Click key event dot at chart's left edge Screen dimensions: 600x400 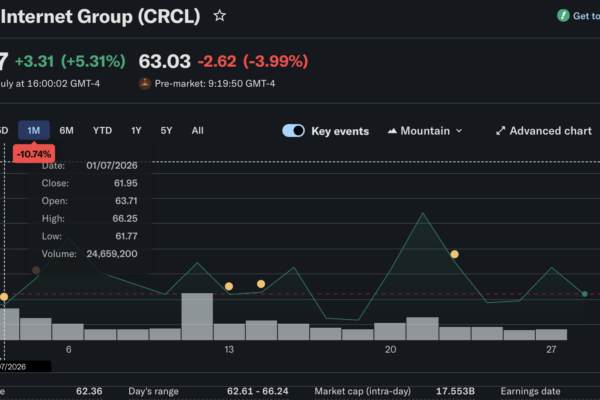click(x=4, y=297)
